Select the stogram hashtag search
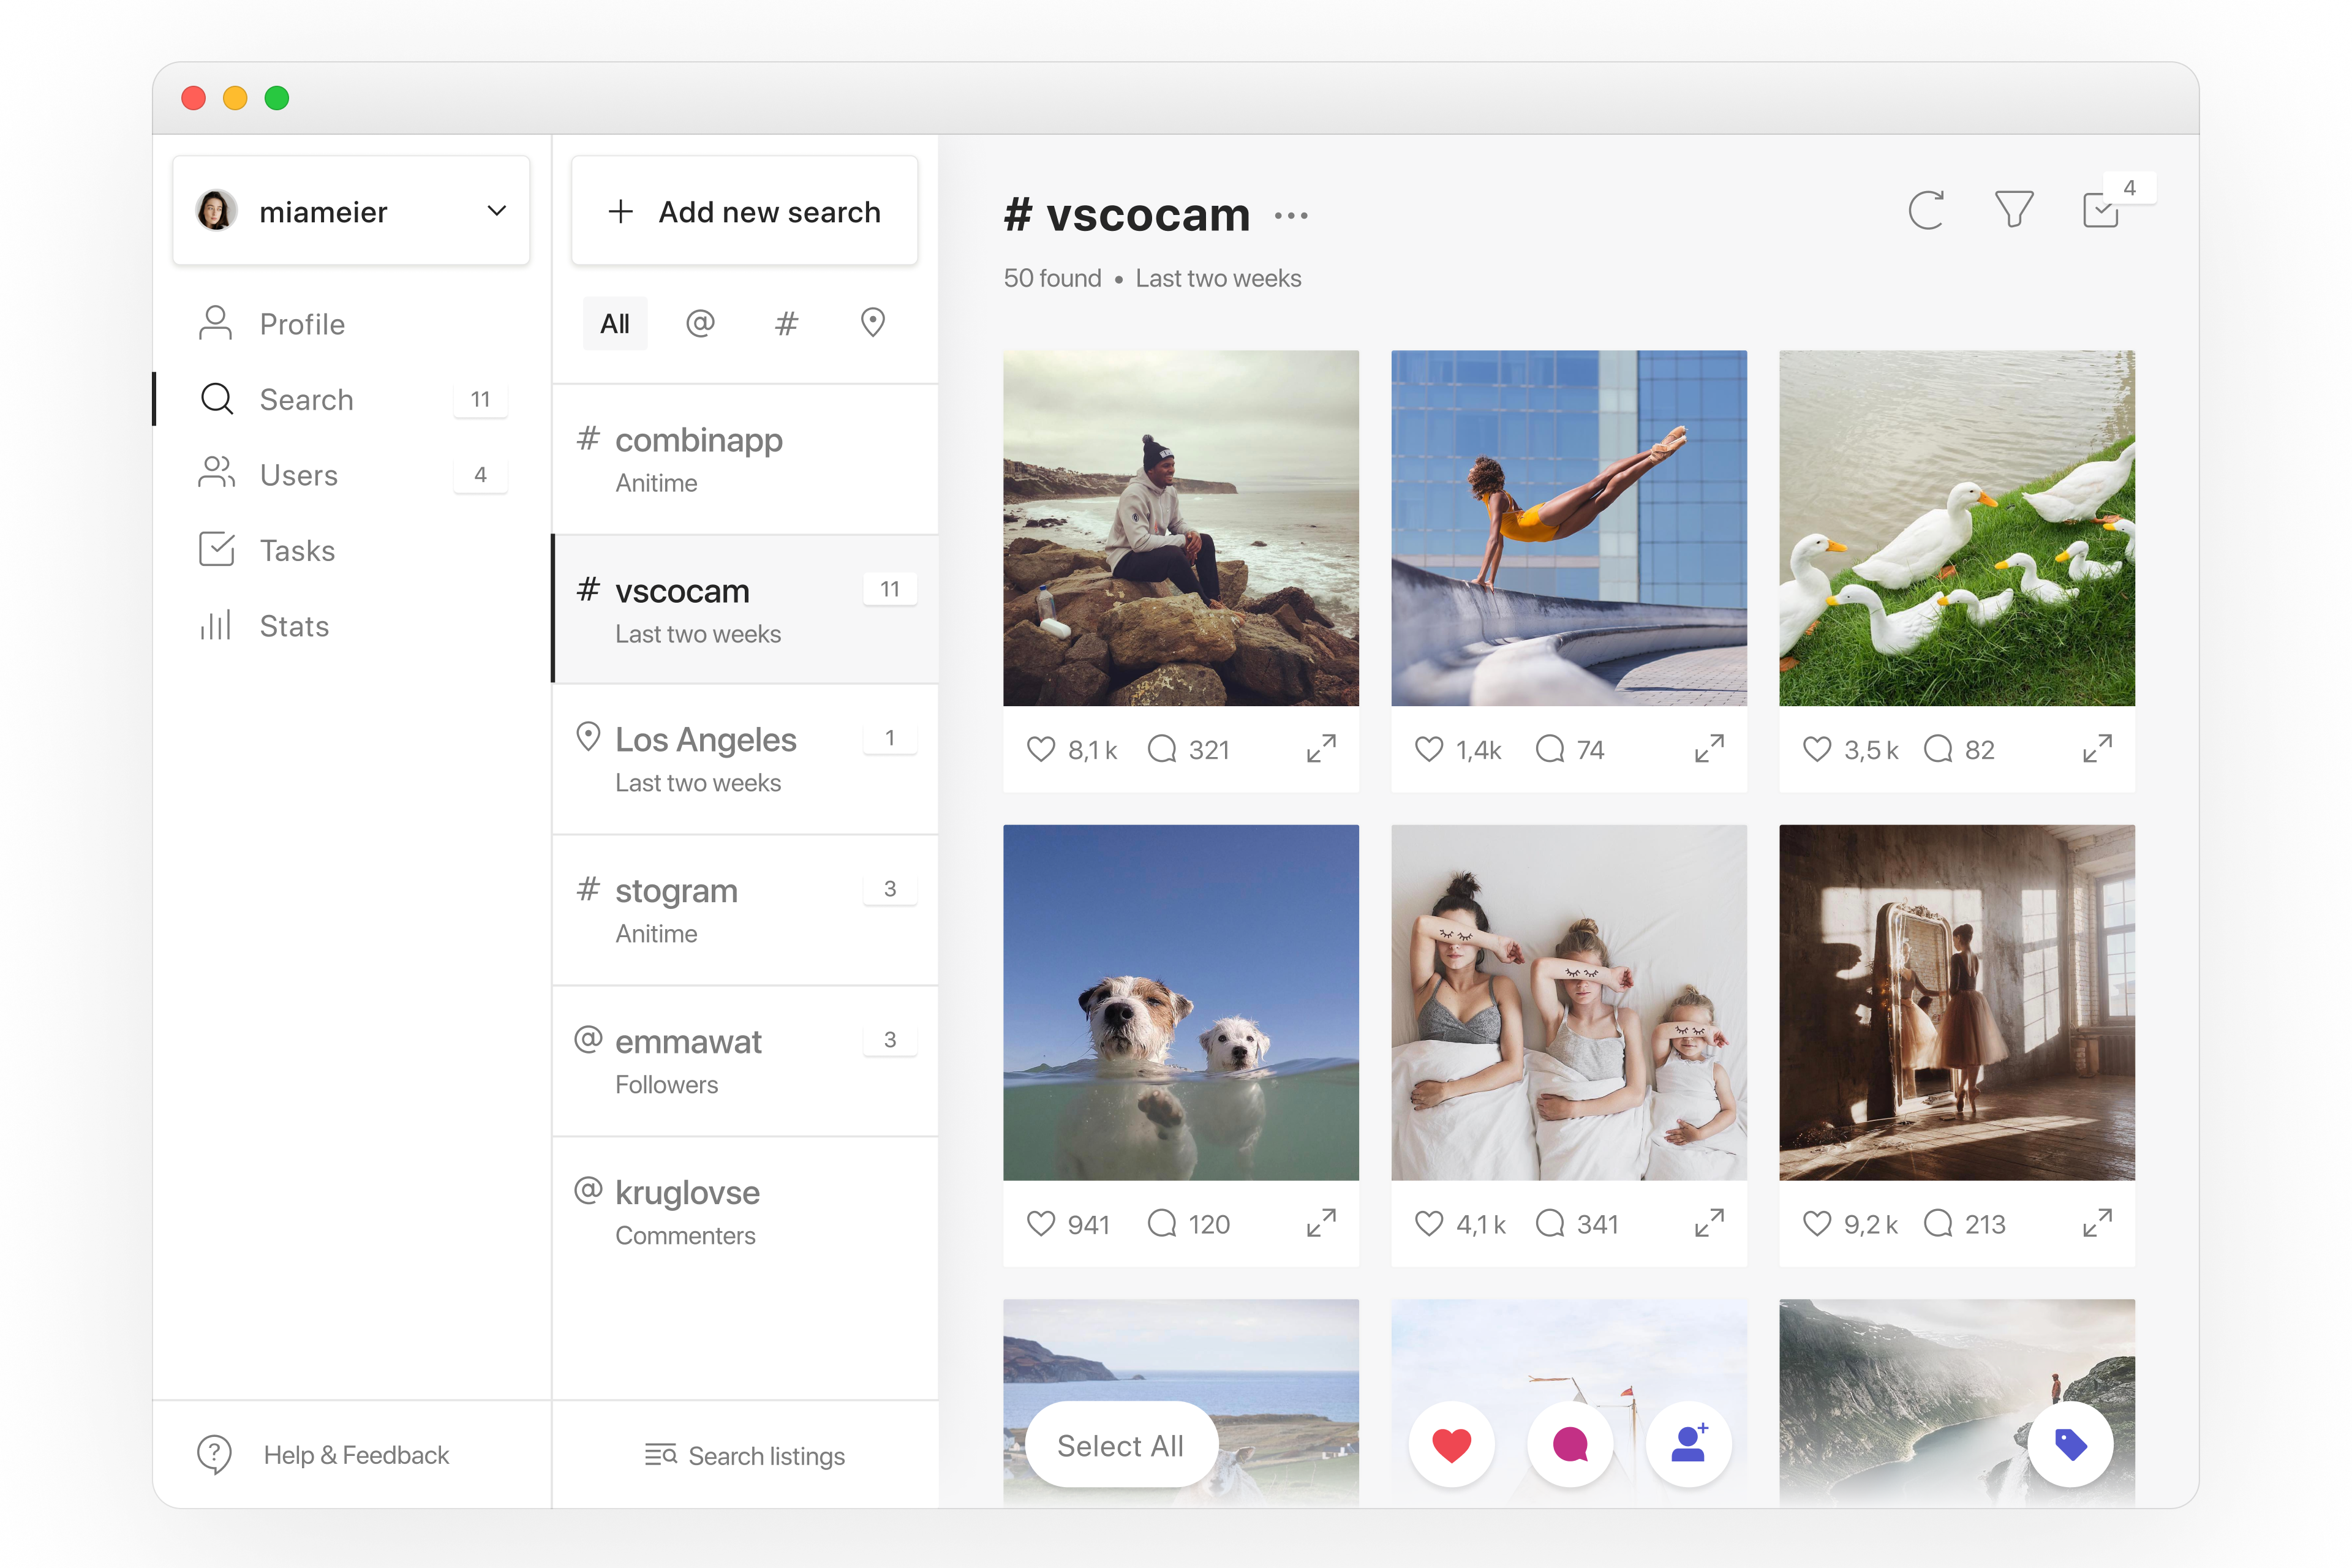Image resolution: width=2352 pixels, height=1568 pixels. [x=745, y=910]
